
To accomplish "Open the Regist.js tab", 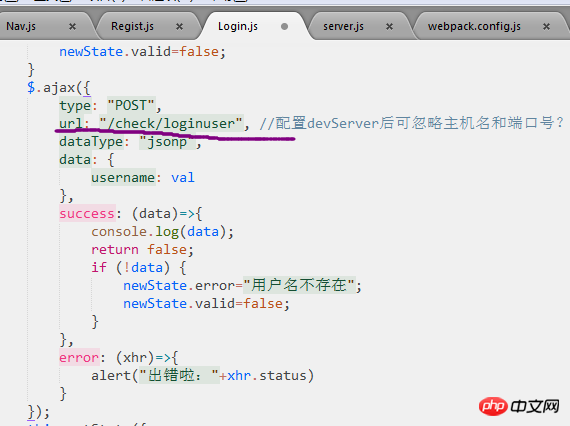I will (132, 27).
